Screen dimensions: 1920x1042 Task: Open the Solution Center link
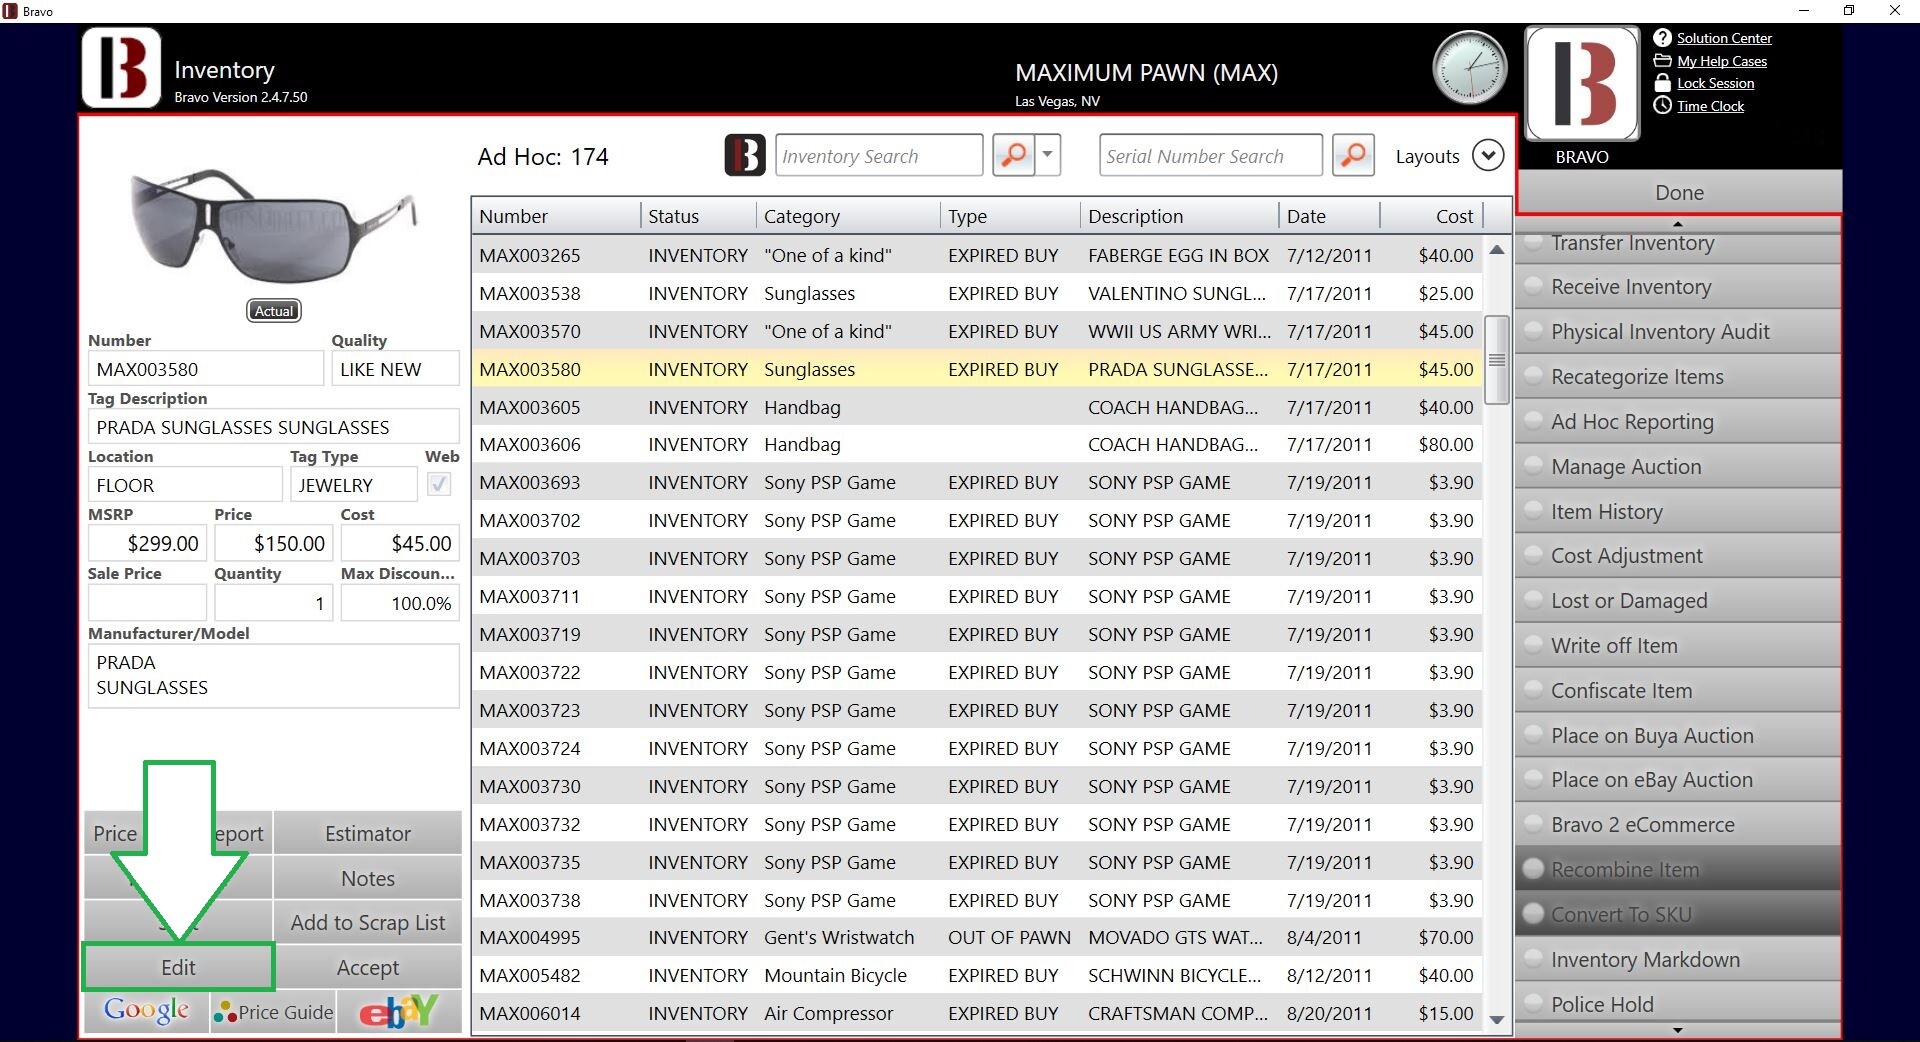pyautogui.click(x=1724, y=38)
